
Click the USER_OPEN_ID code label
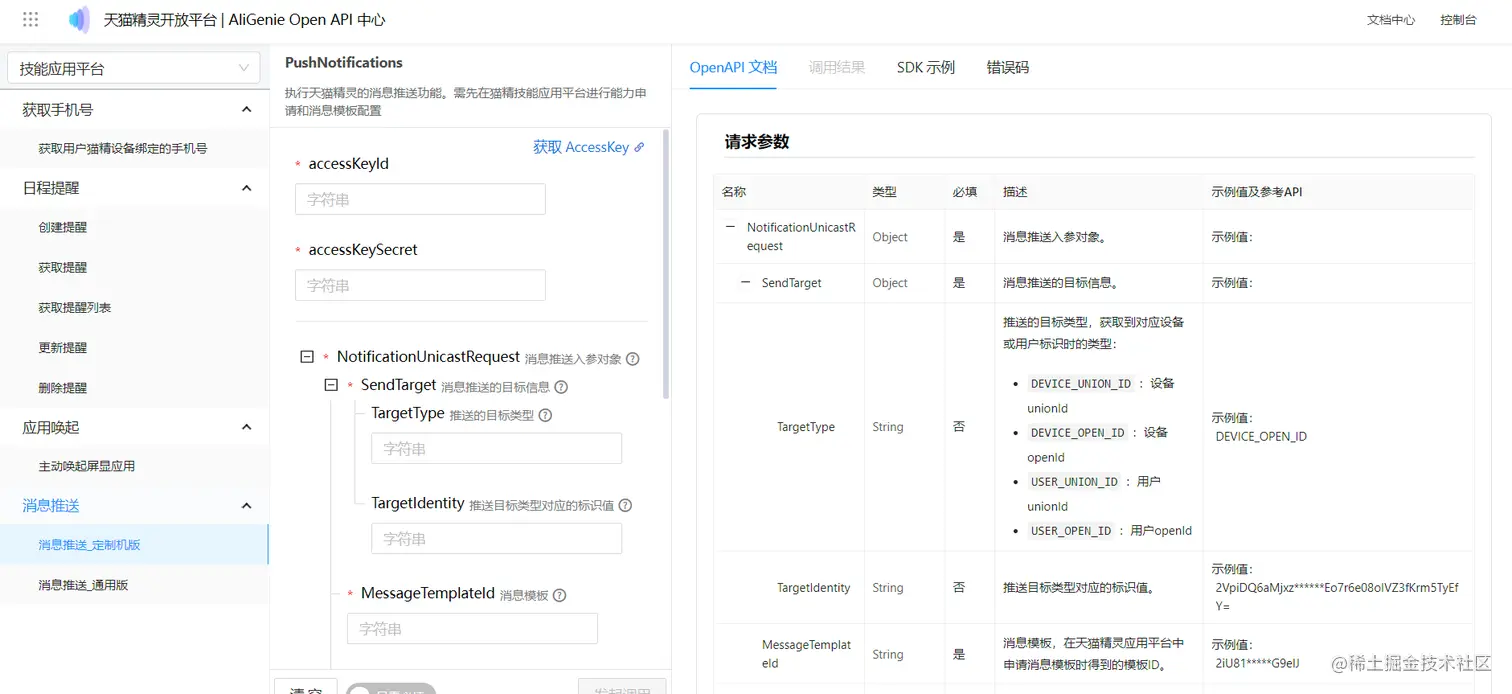(1071, 531)
